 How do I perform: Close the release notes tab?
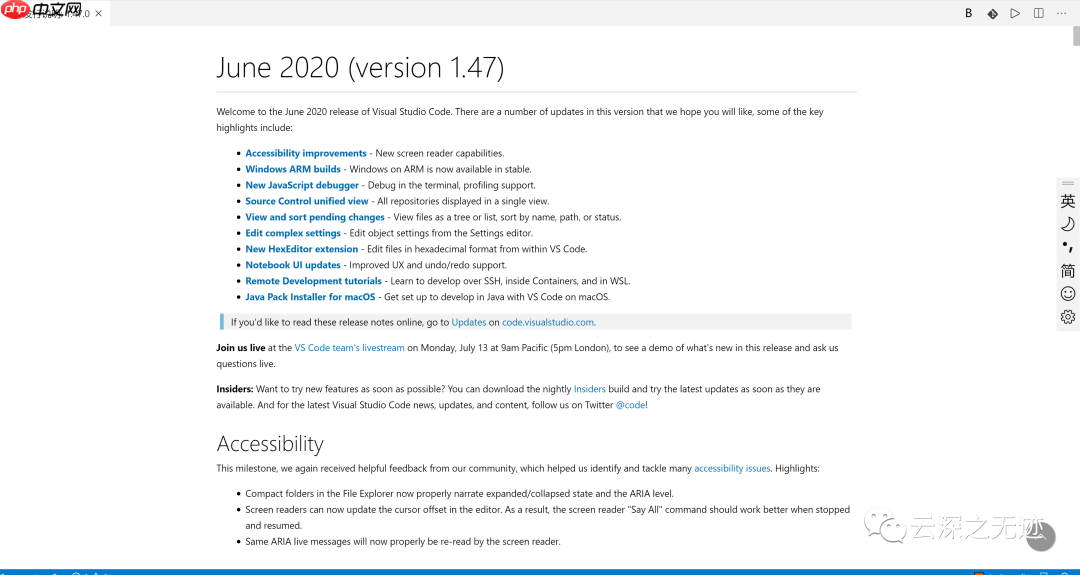coord(98,14)
